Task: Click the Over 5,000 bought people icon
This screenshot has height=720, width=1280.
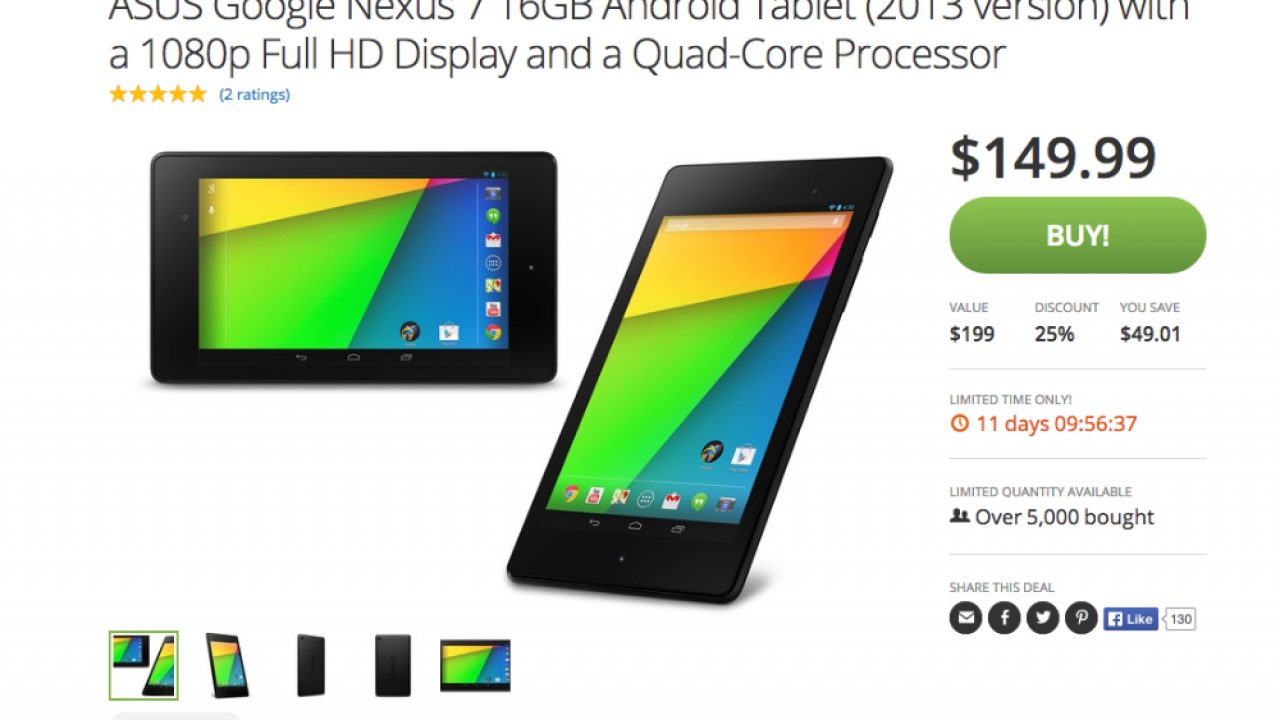Action: point(959,516)
